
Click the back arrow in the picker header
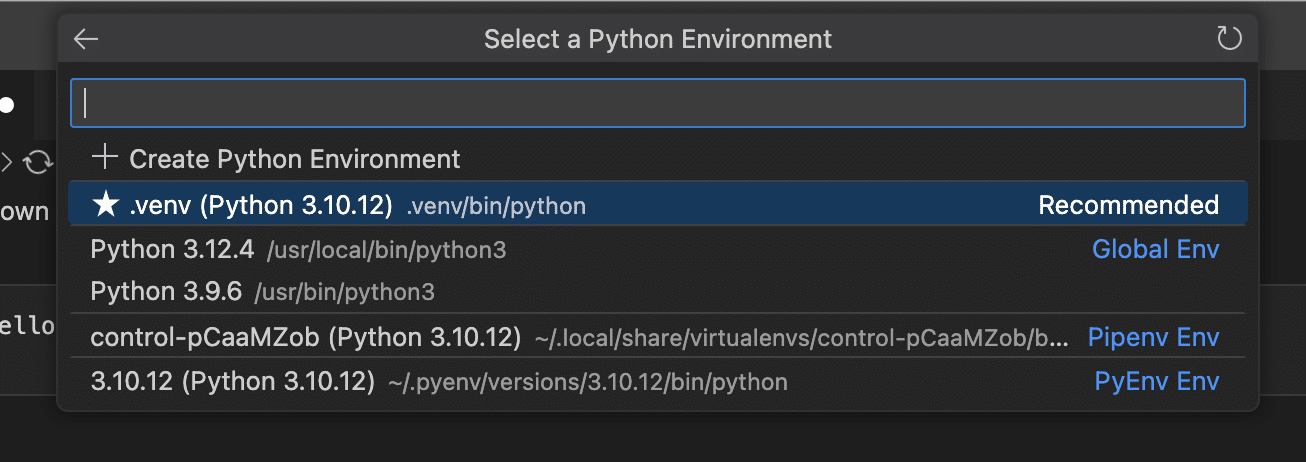[87, 39]
